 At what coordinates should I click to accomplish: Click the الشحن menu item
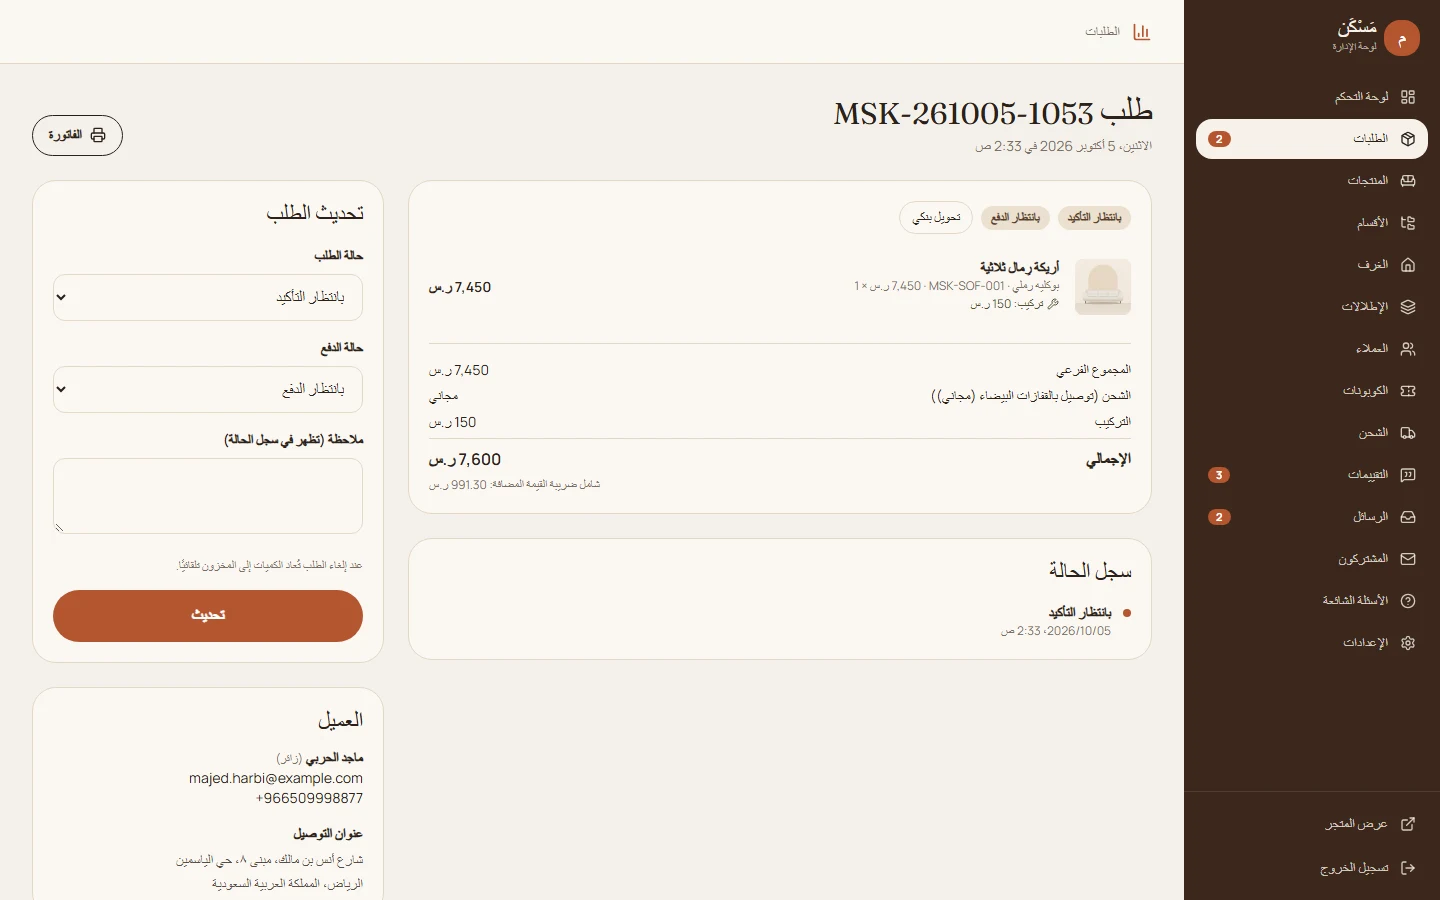1312,433
